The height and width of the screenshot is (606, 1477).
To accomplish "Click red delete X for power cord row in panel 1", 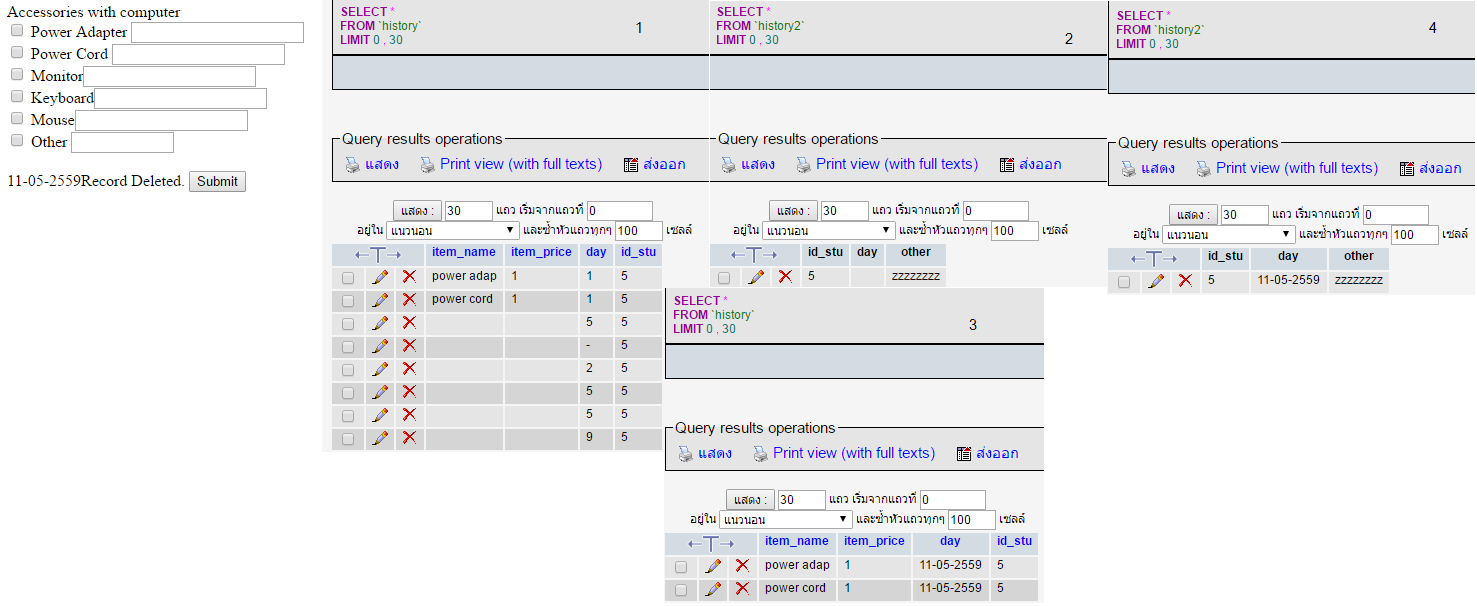I will (x=409, y=300).
